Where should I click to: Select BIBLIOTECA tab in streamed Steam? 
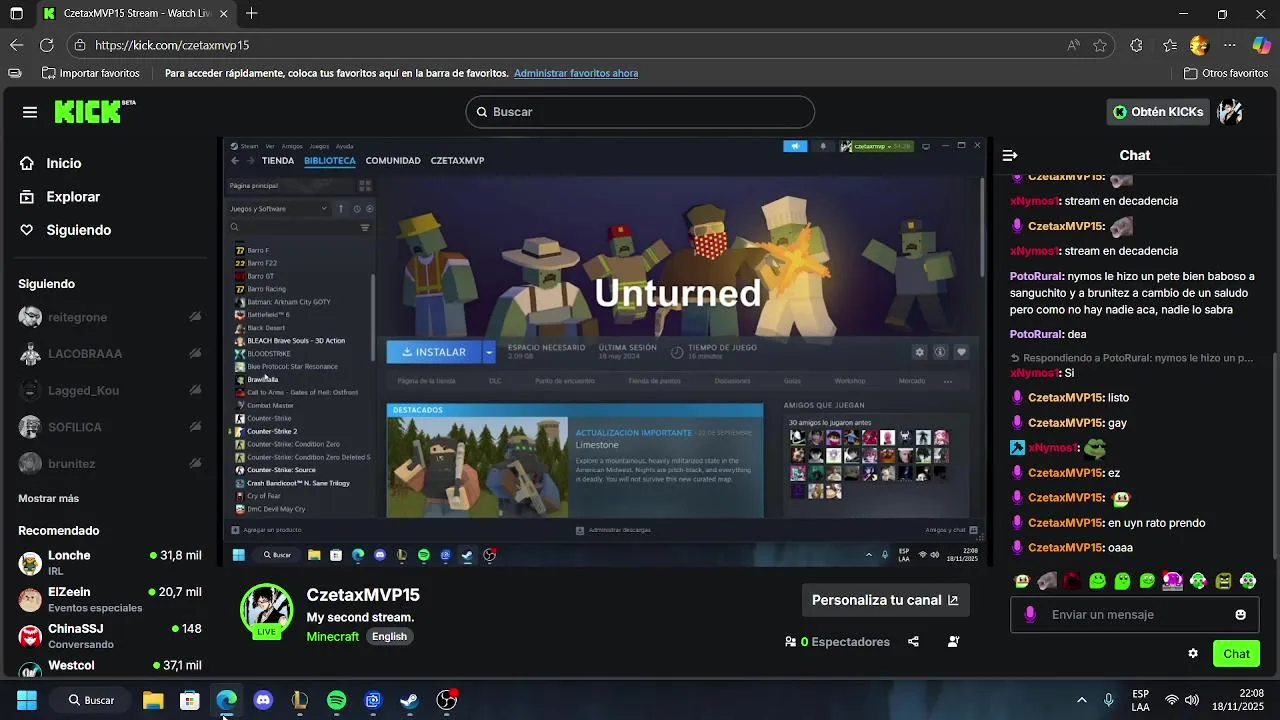pos(330,161)
